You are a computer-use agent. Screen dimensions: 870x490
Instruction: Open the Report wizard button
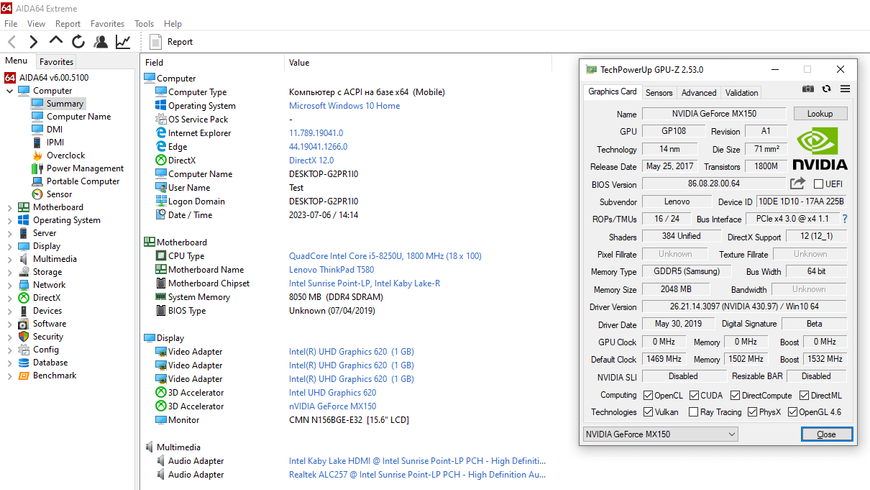(x=171, y=42)
